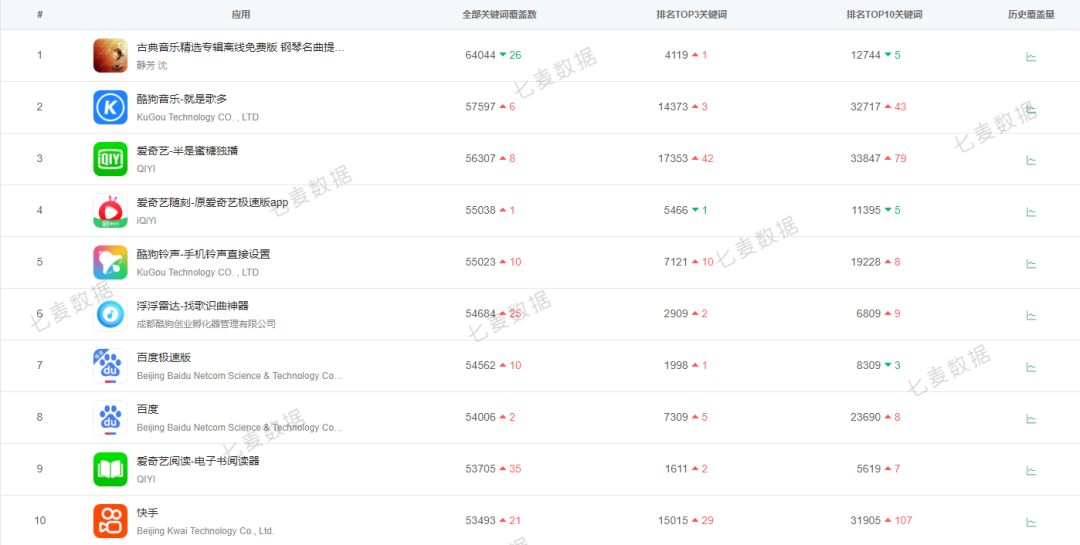
Task: Click TOP10 keyword value 31905
Action: click(x=866, y=520)
